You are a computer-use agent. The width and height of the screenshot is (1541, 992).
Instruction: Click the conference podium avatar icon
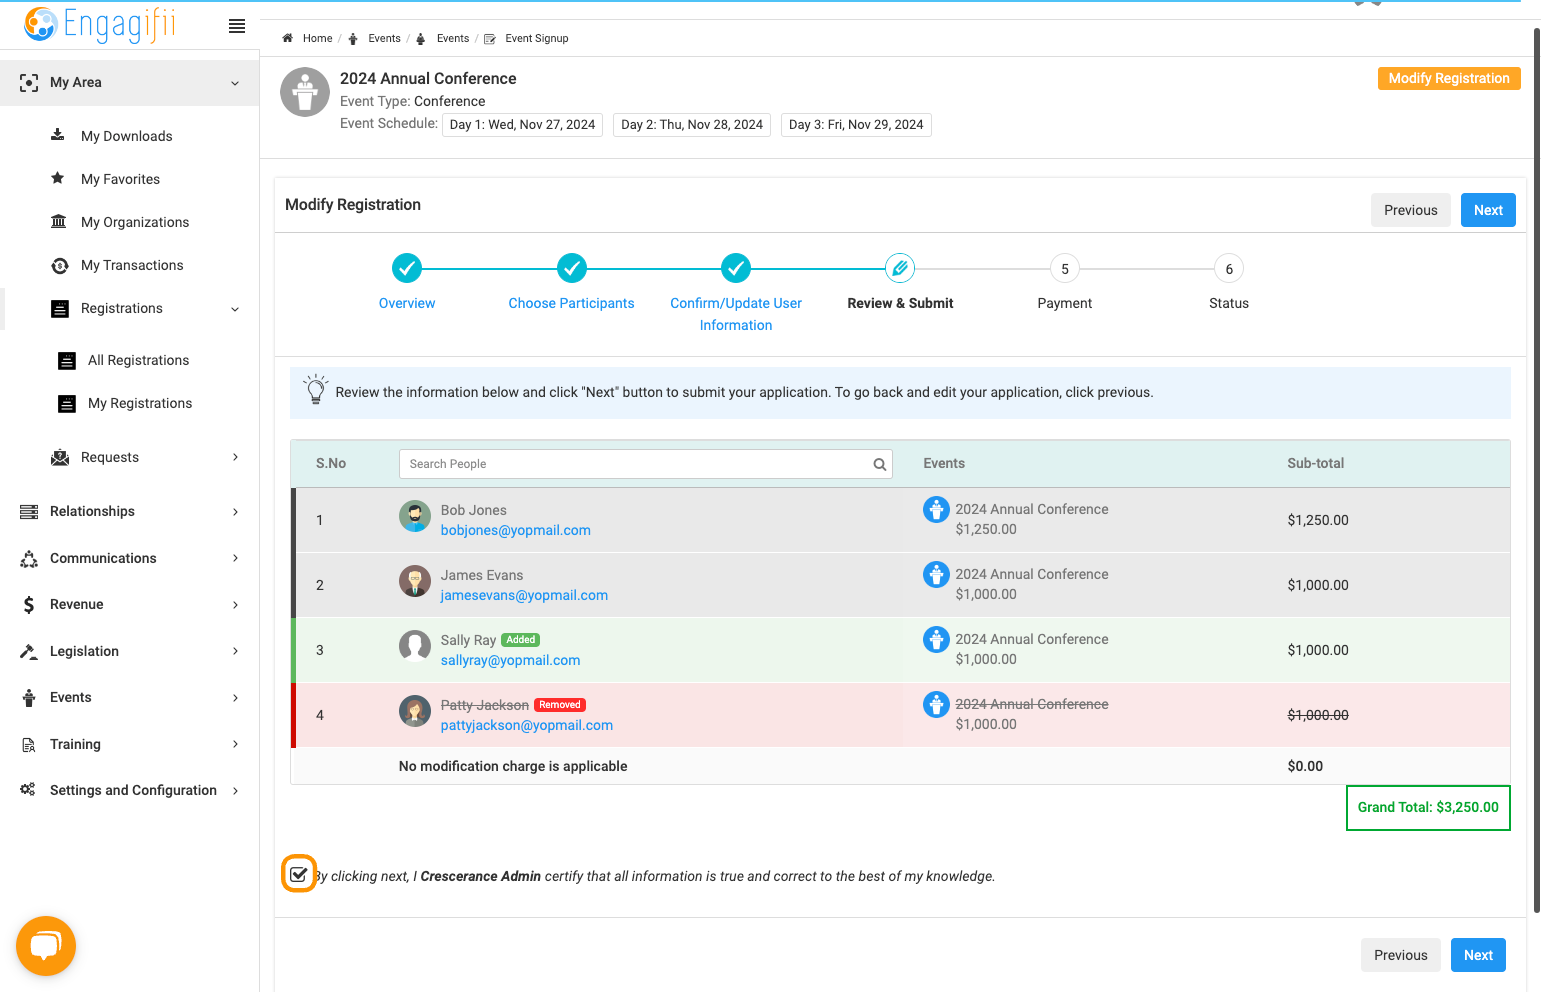pyautogui.click(x=305, y=92)
